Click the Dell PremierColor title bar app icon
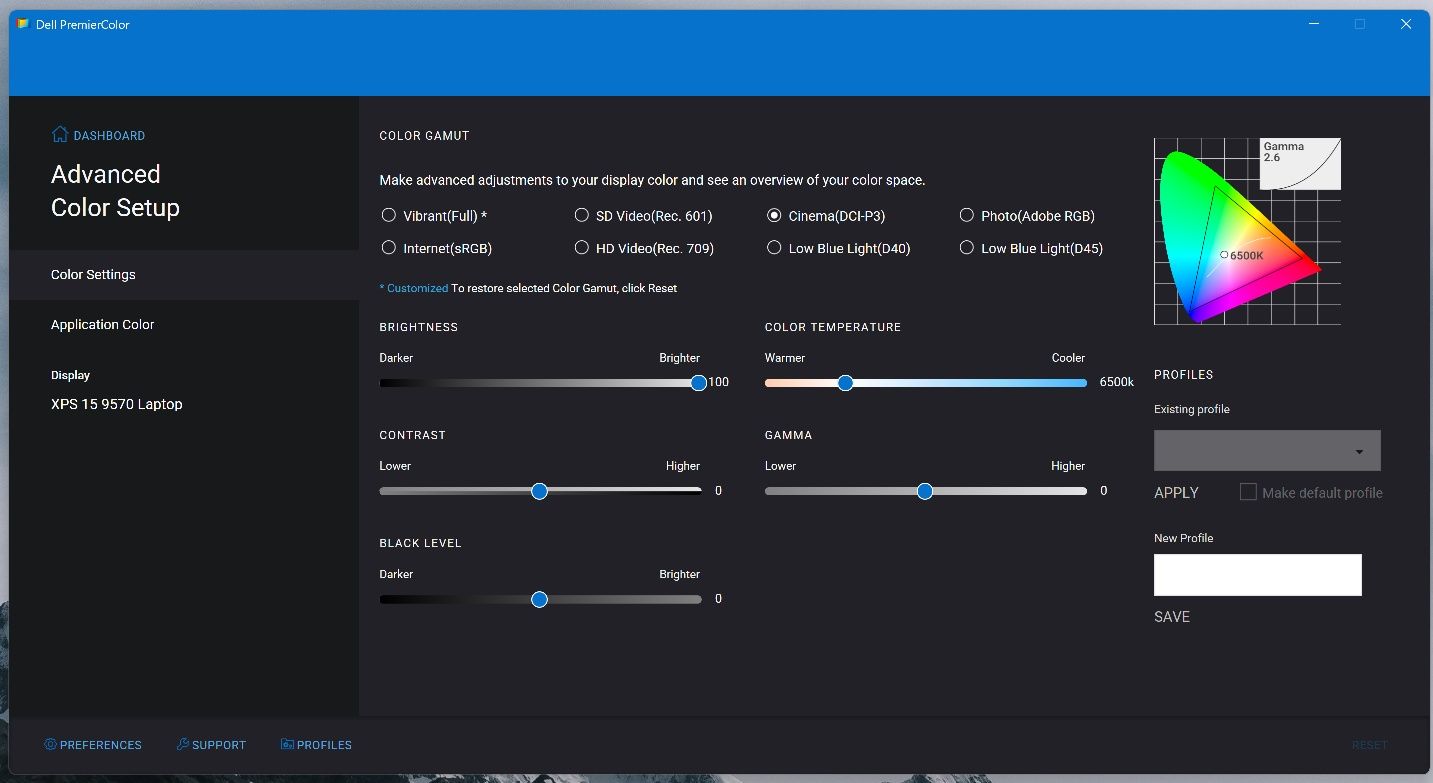The image size is (1433, 783). pos(23,24)
